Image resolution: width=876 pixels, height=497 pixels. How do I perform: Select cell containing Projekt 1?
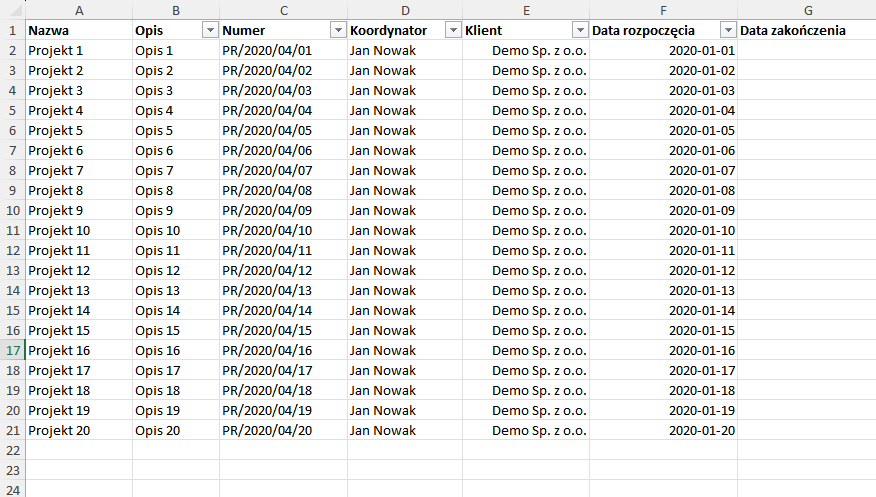79,51
